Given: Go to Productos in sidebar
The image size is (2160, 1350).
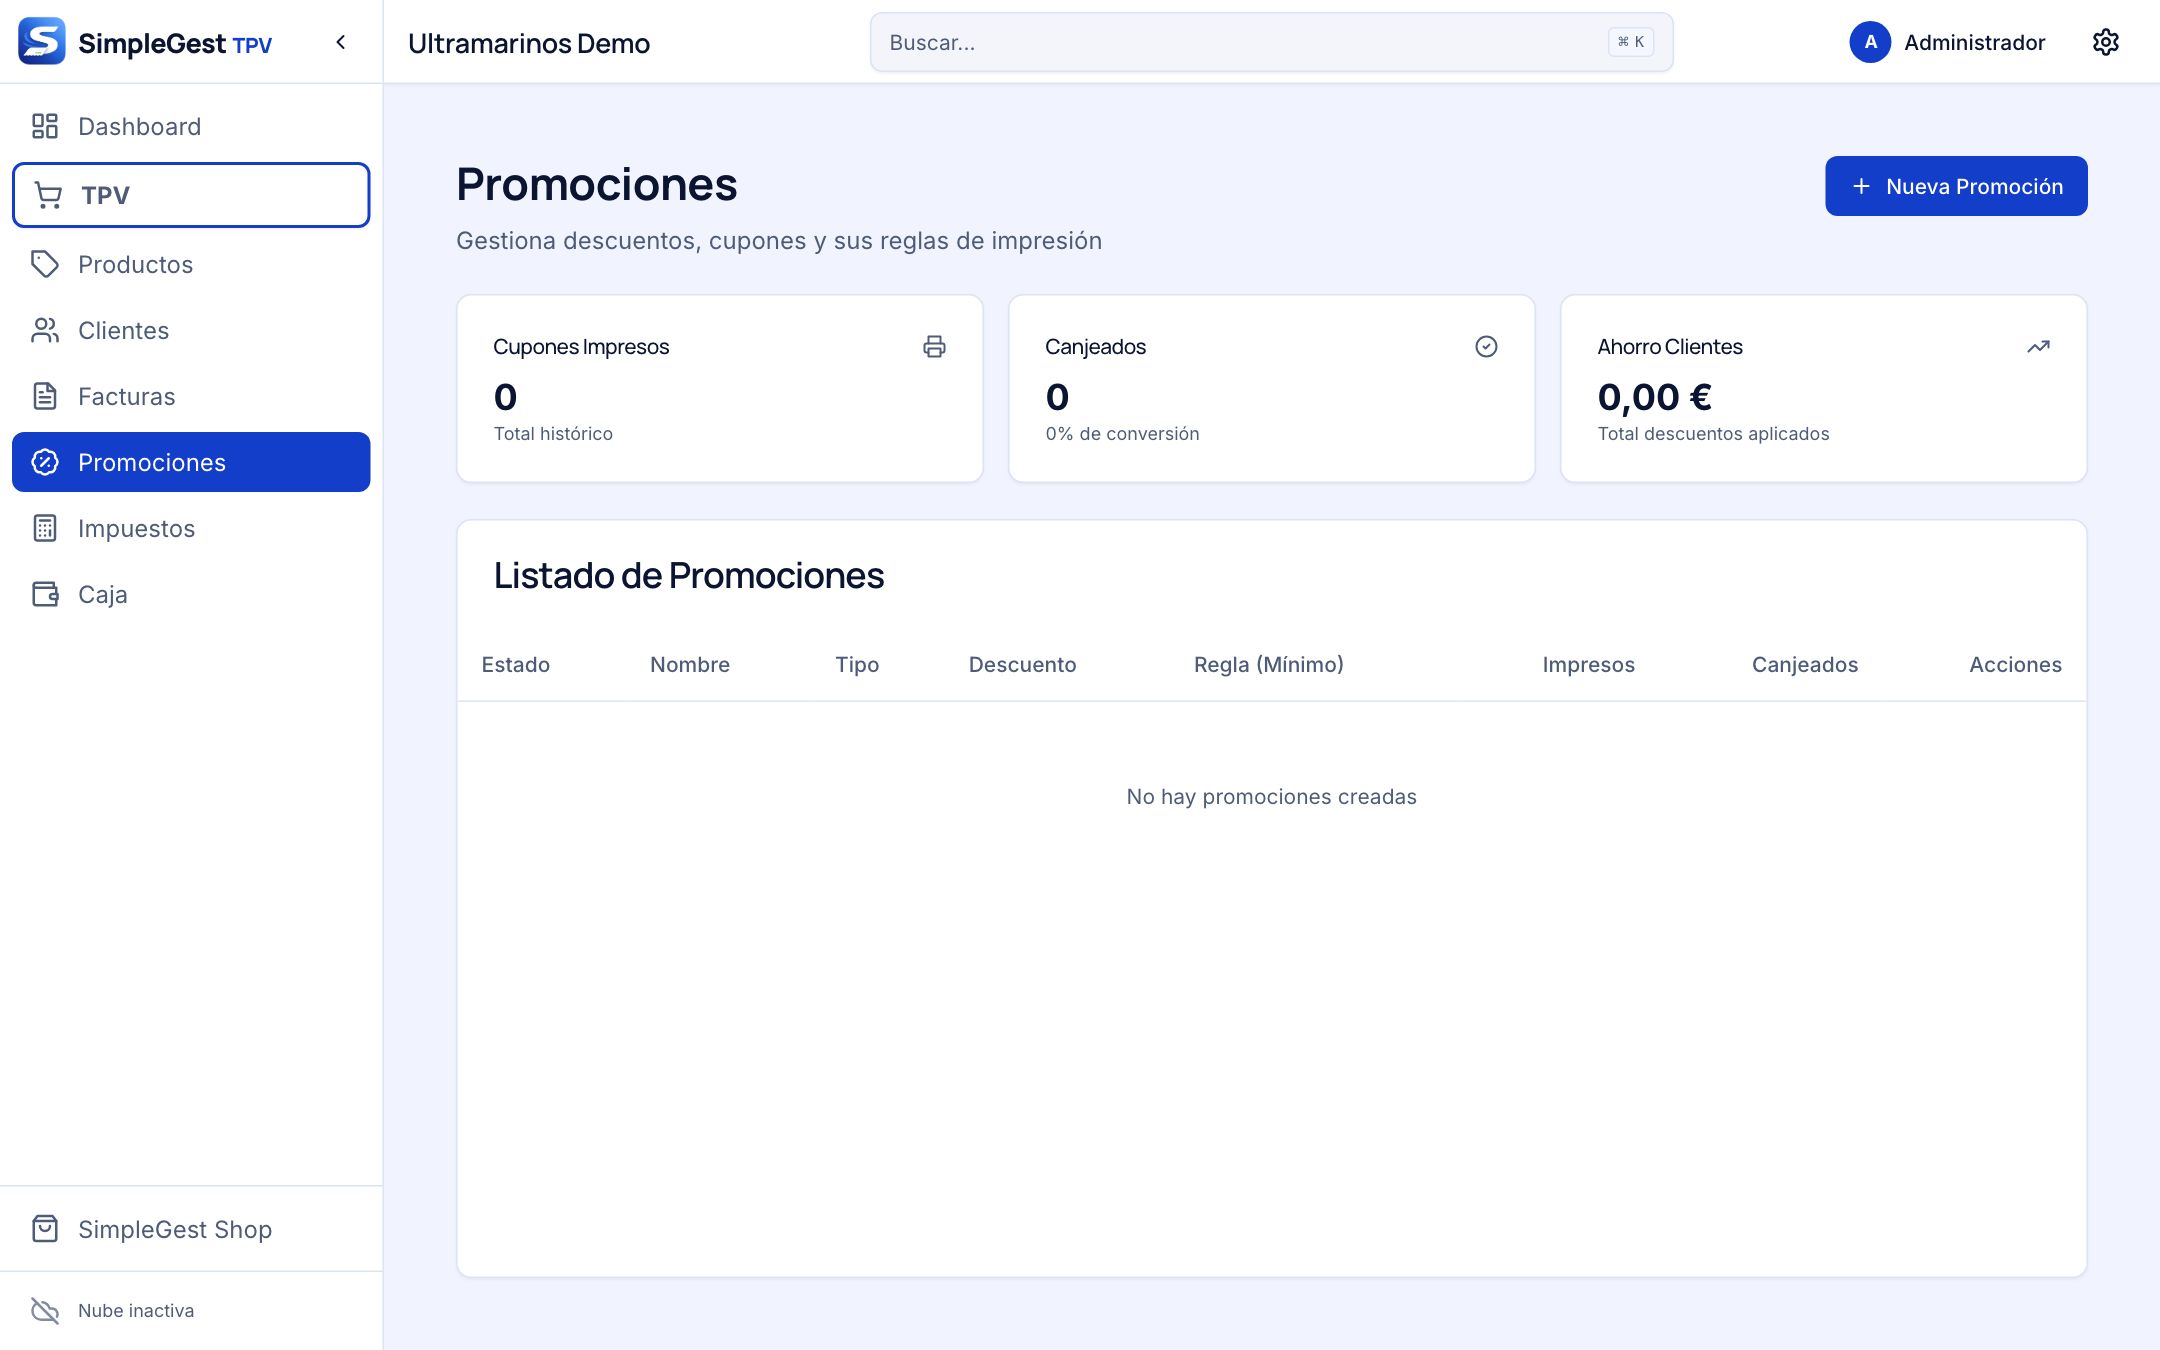Looking at the screenshot, I should tap(191, 264).
